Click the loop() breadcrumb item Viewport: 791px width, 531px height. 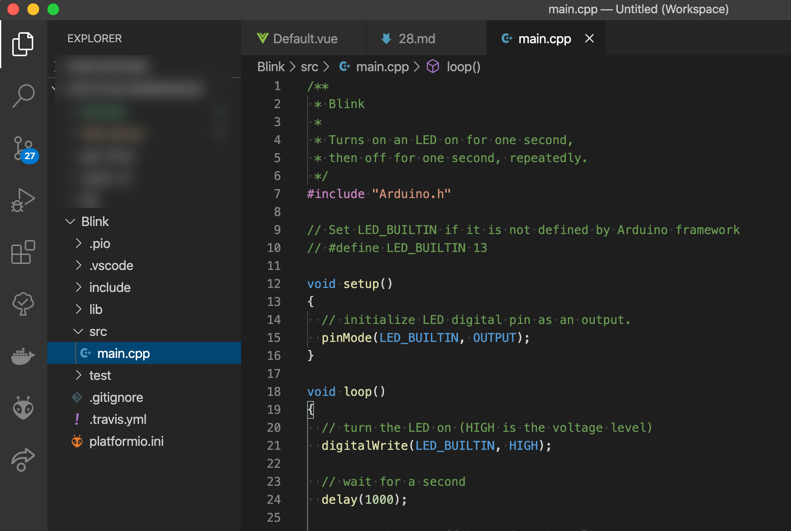coord(463,67)
